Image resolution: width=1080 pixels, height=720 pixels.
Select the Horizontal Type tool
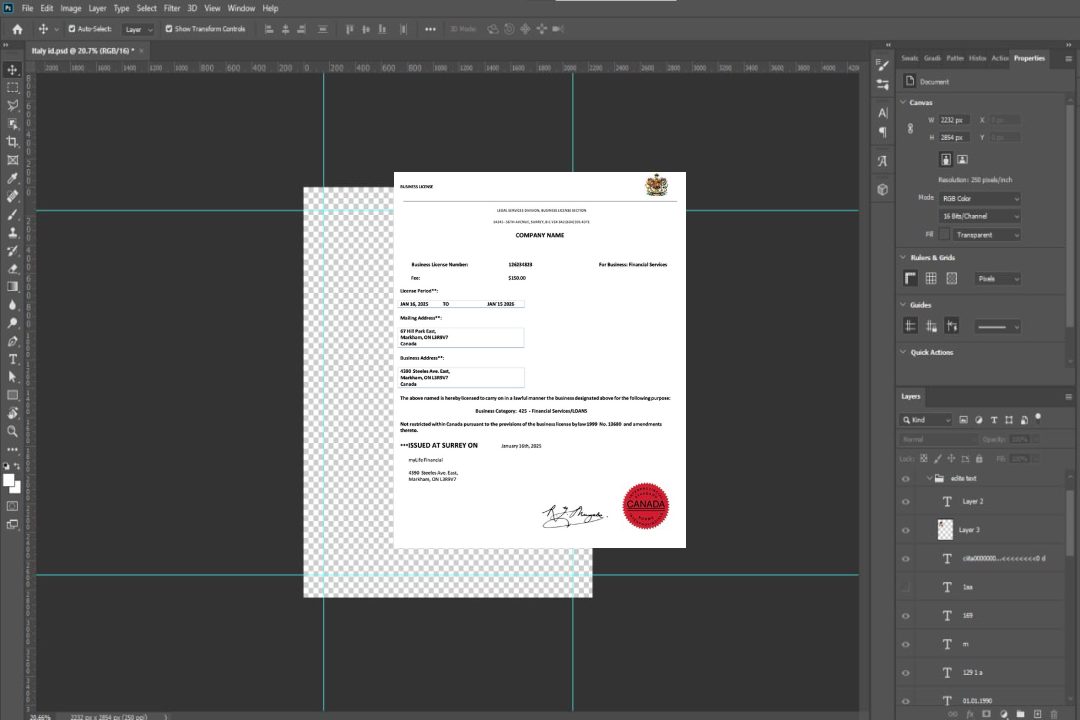point(12,359)
